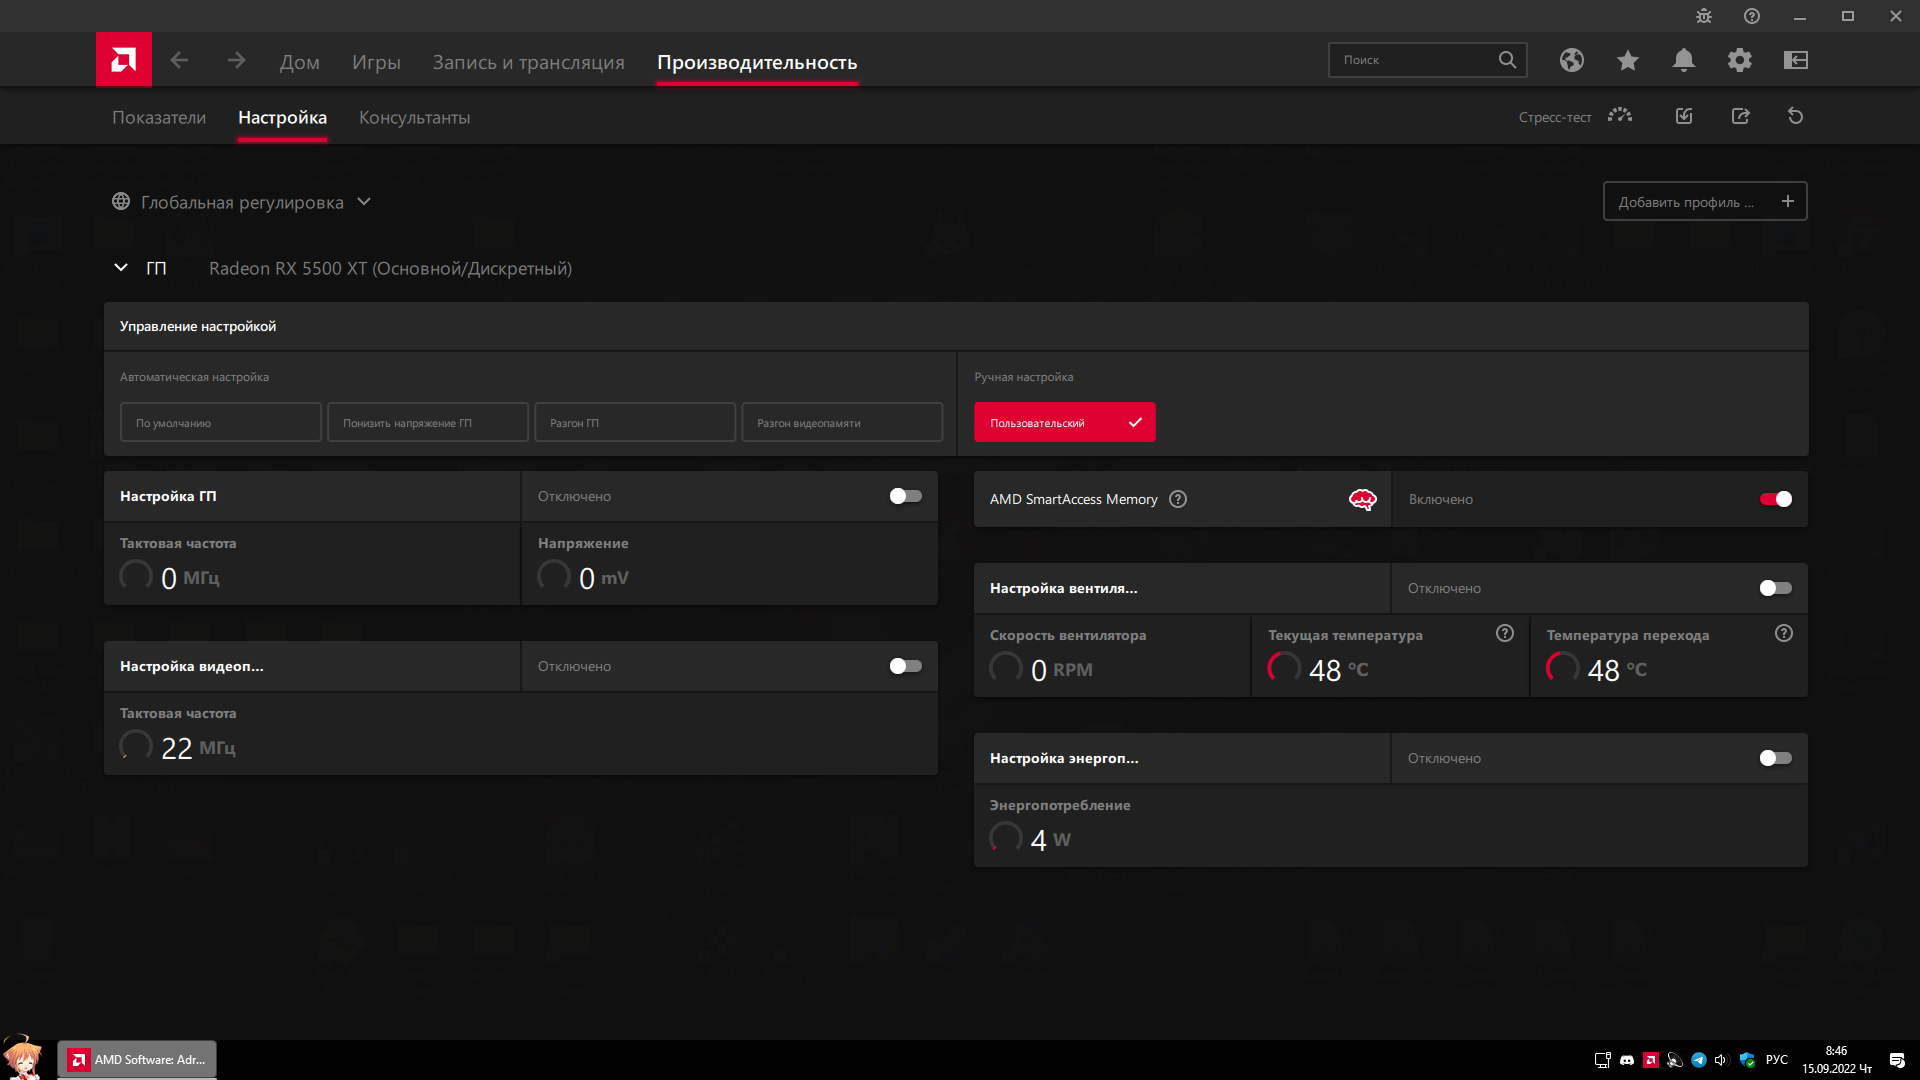Enable the GPU tuning toggle
Viewport: 1920px width, 1080px height.
point(905,496)
